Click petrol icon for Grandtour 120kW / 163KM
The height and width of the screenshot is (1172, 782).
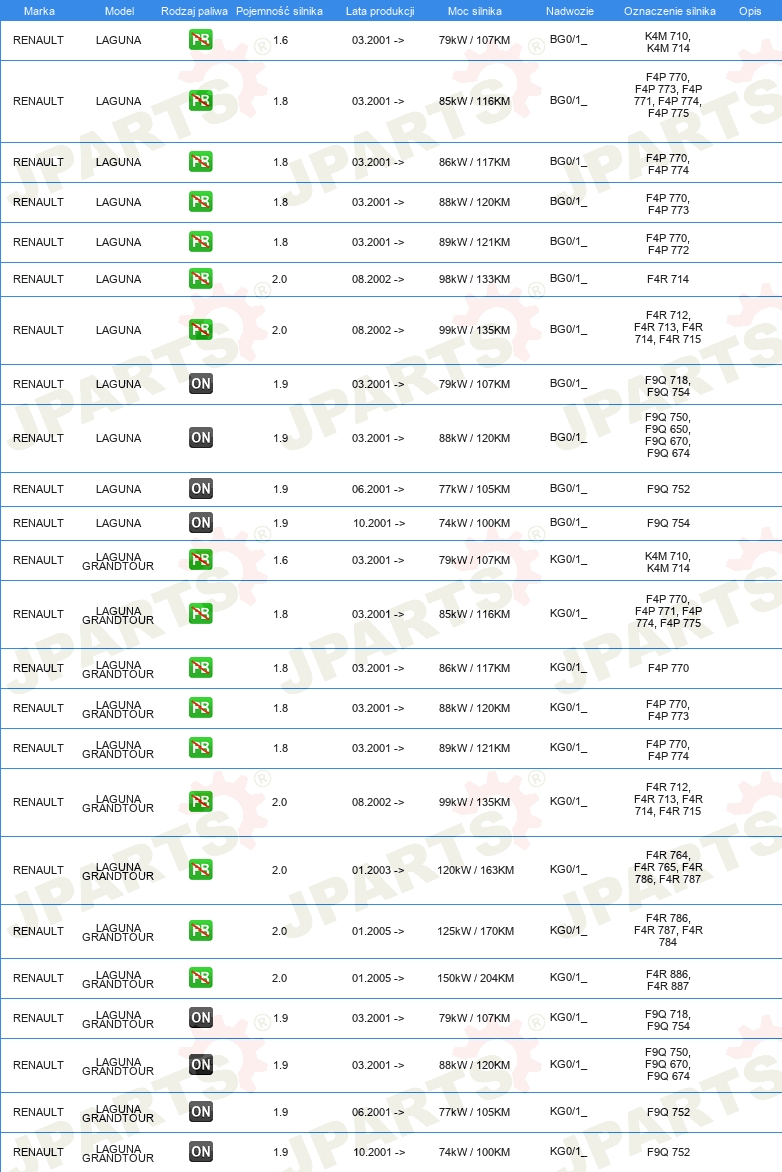pyautogui.click(x=200, y=869)
